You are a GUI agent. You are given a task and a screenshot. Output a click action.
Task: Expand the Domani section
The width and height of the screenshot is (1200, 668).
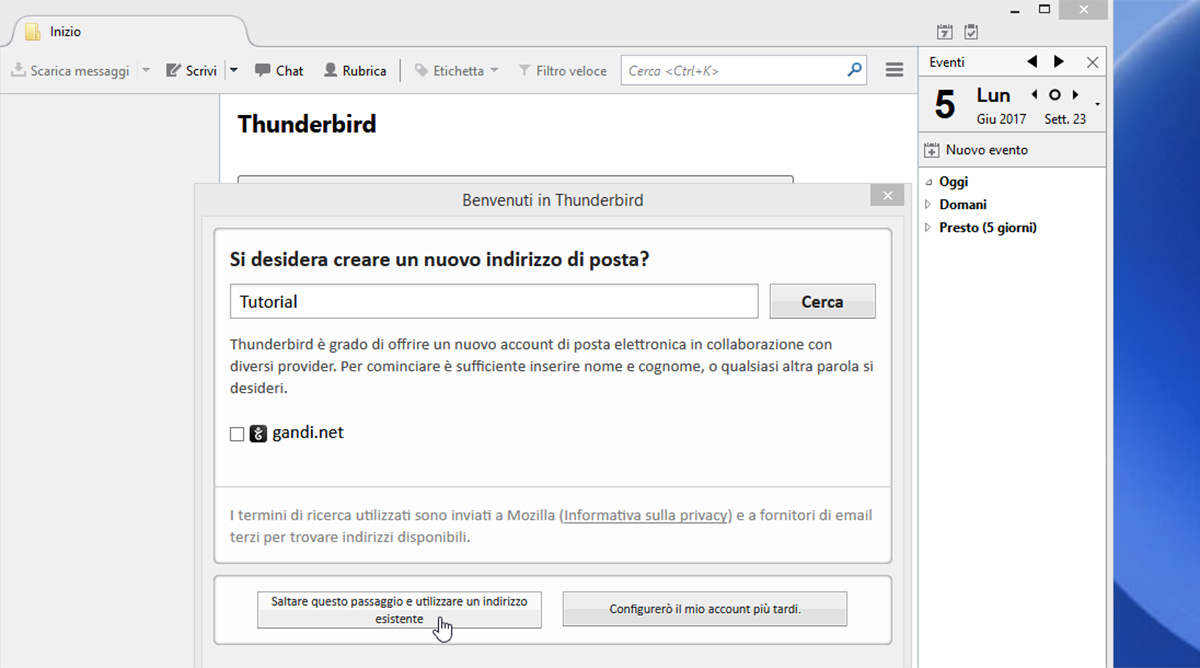[x=928, y=205]
